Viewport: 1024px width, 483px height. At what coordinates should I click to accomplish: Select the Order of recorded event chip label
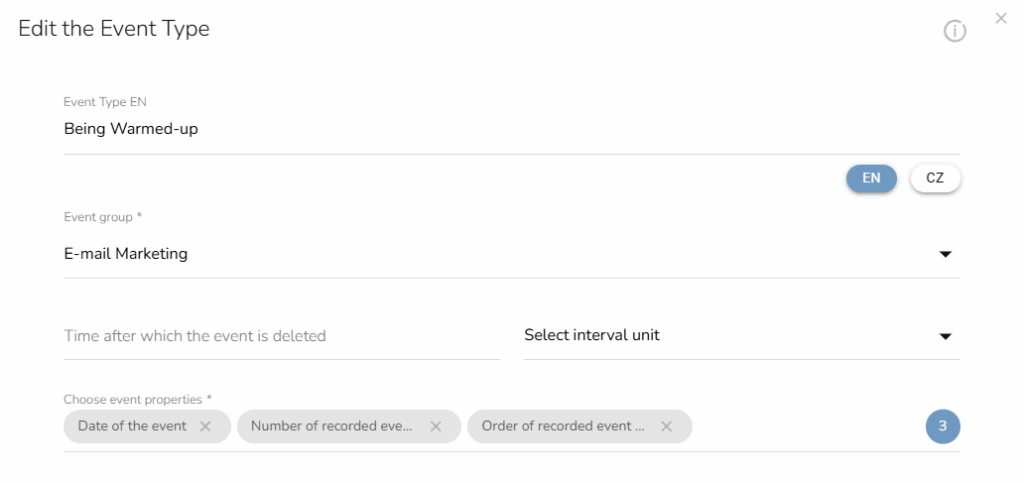563,426
